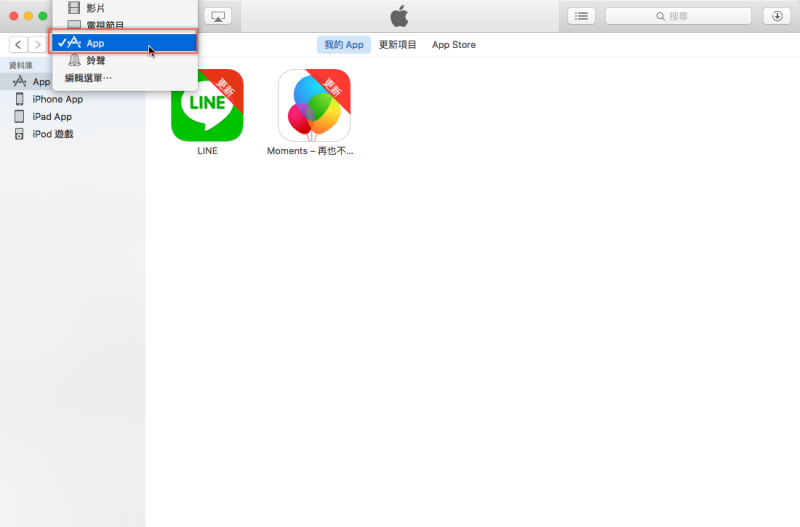Click the bell icon beside 鈴聲
Image resolution: width=800 pixels, height=527 pixels.
coord(74,60)
